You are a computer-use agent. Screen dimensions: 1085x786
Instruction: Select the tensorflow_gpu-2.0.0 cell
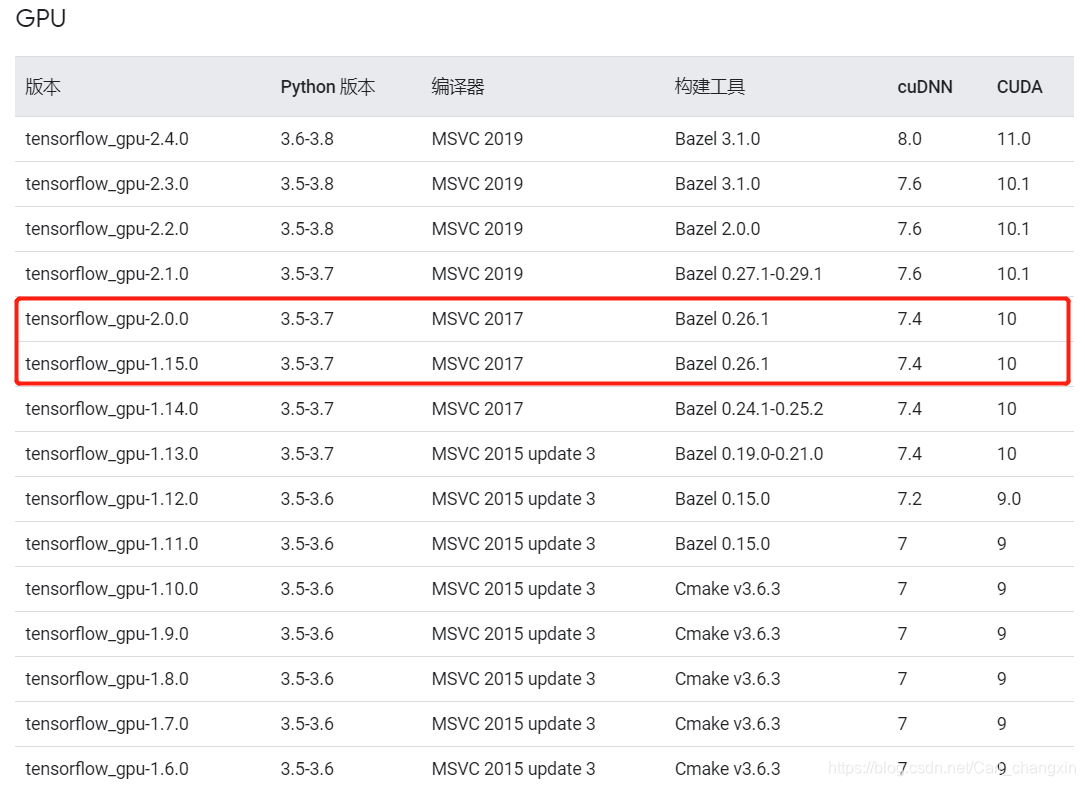pos(107,319)
